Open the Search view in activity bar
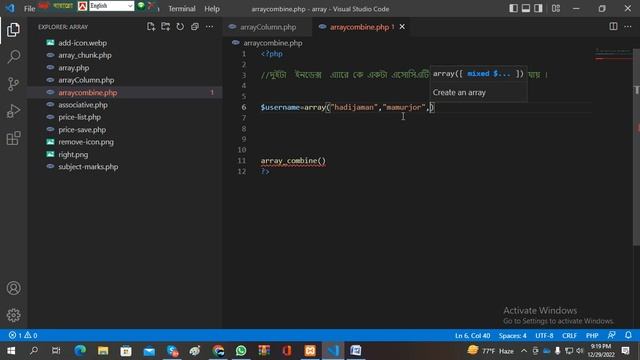Screen dimensions: 640x360 click(x=13, y=56)
